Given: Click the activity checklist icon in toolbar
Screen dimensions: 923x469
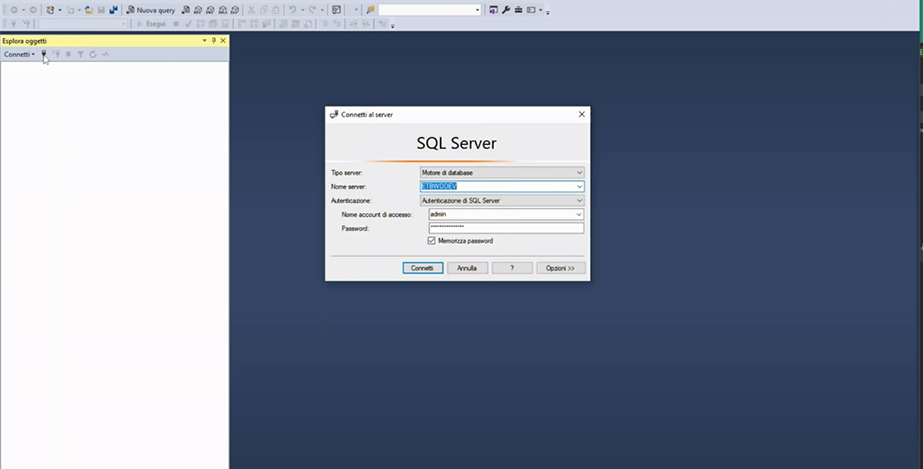Looking at the screenshot, I should [336, 10].
